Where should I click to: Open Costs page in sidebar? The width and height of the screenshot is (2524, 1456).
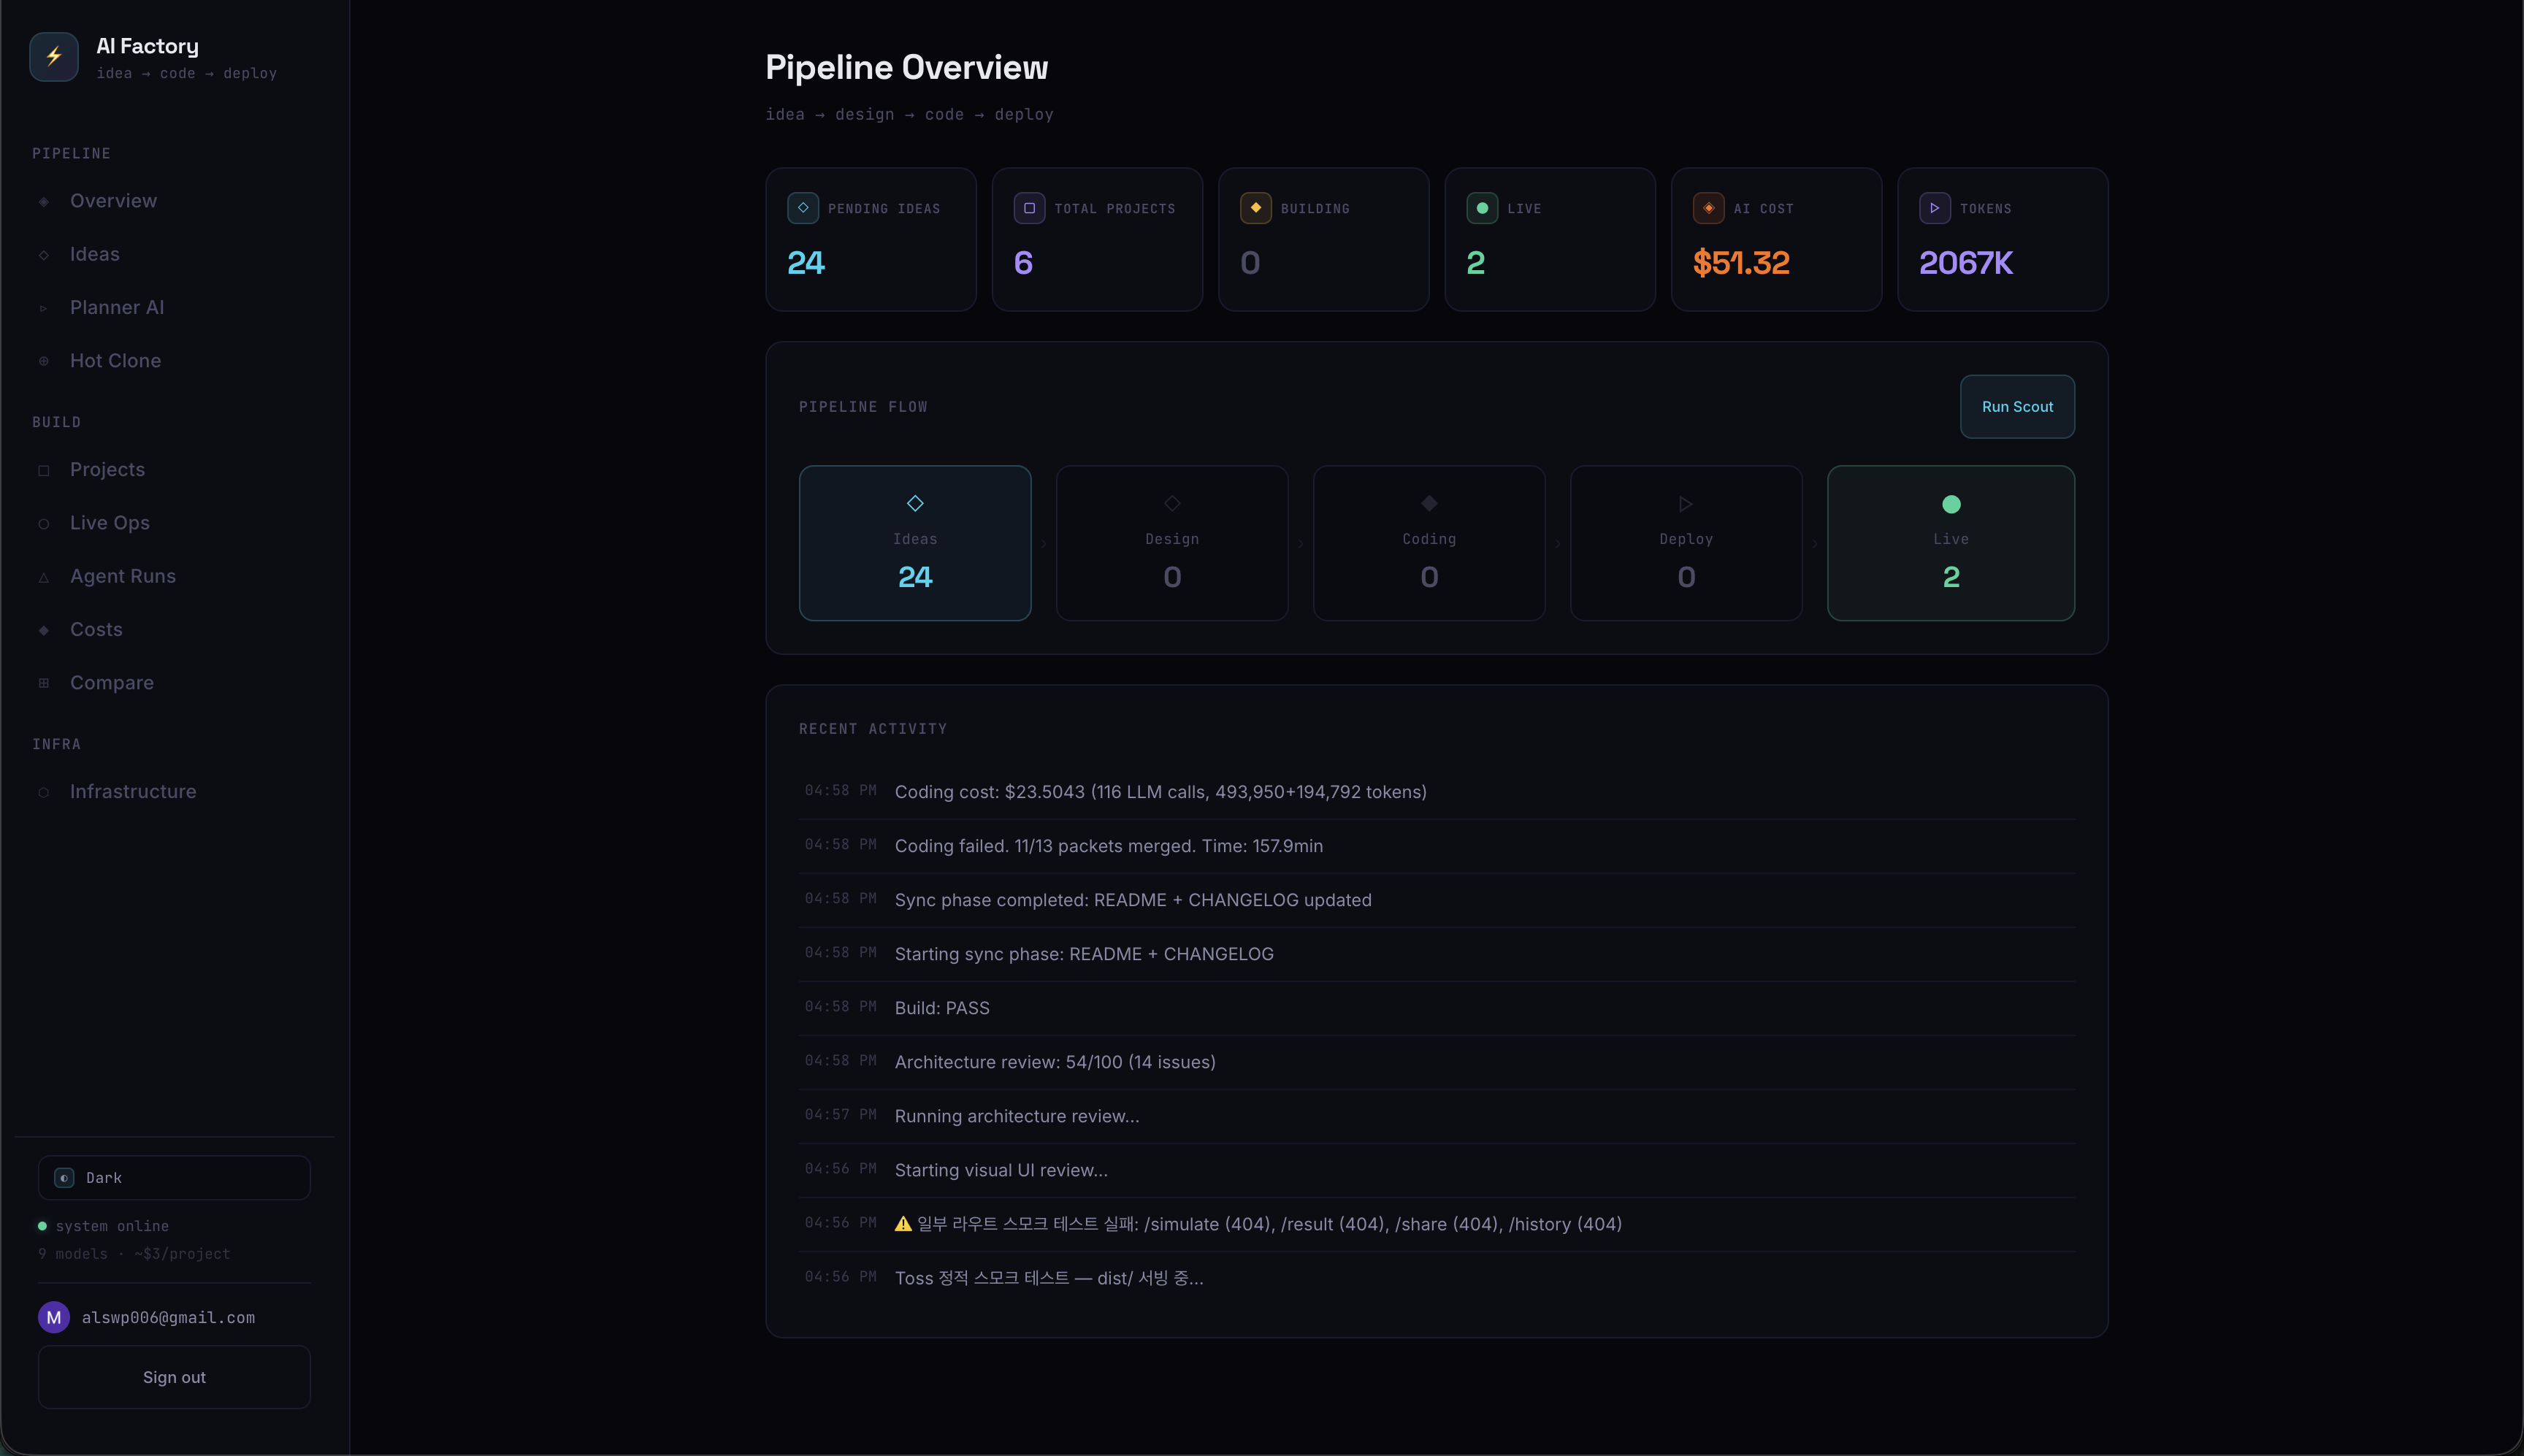click(x=96, y=629)
